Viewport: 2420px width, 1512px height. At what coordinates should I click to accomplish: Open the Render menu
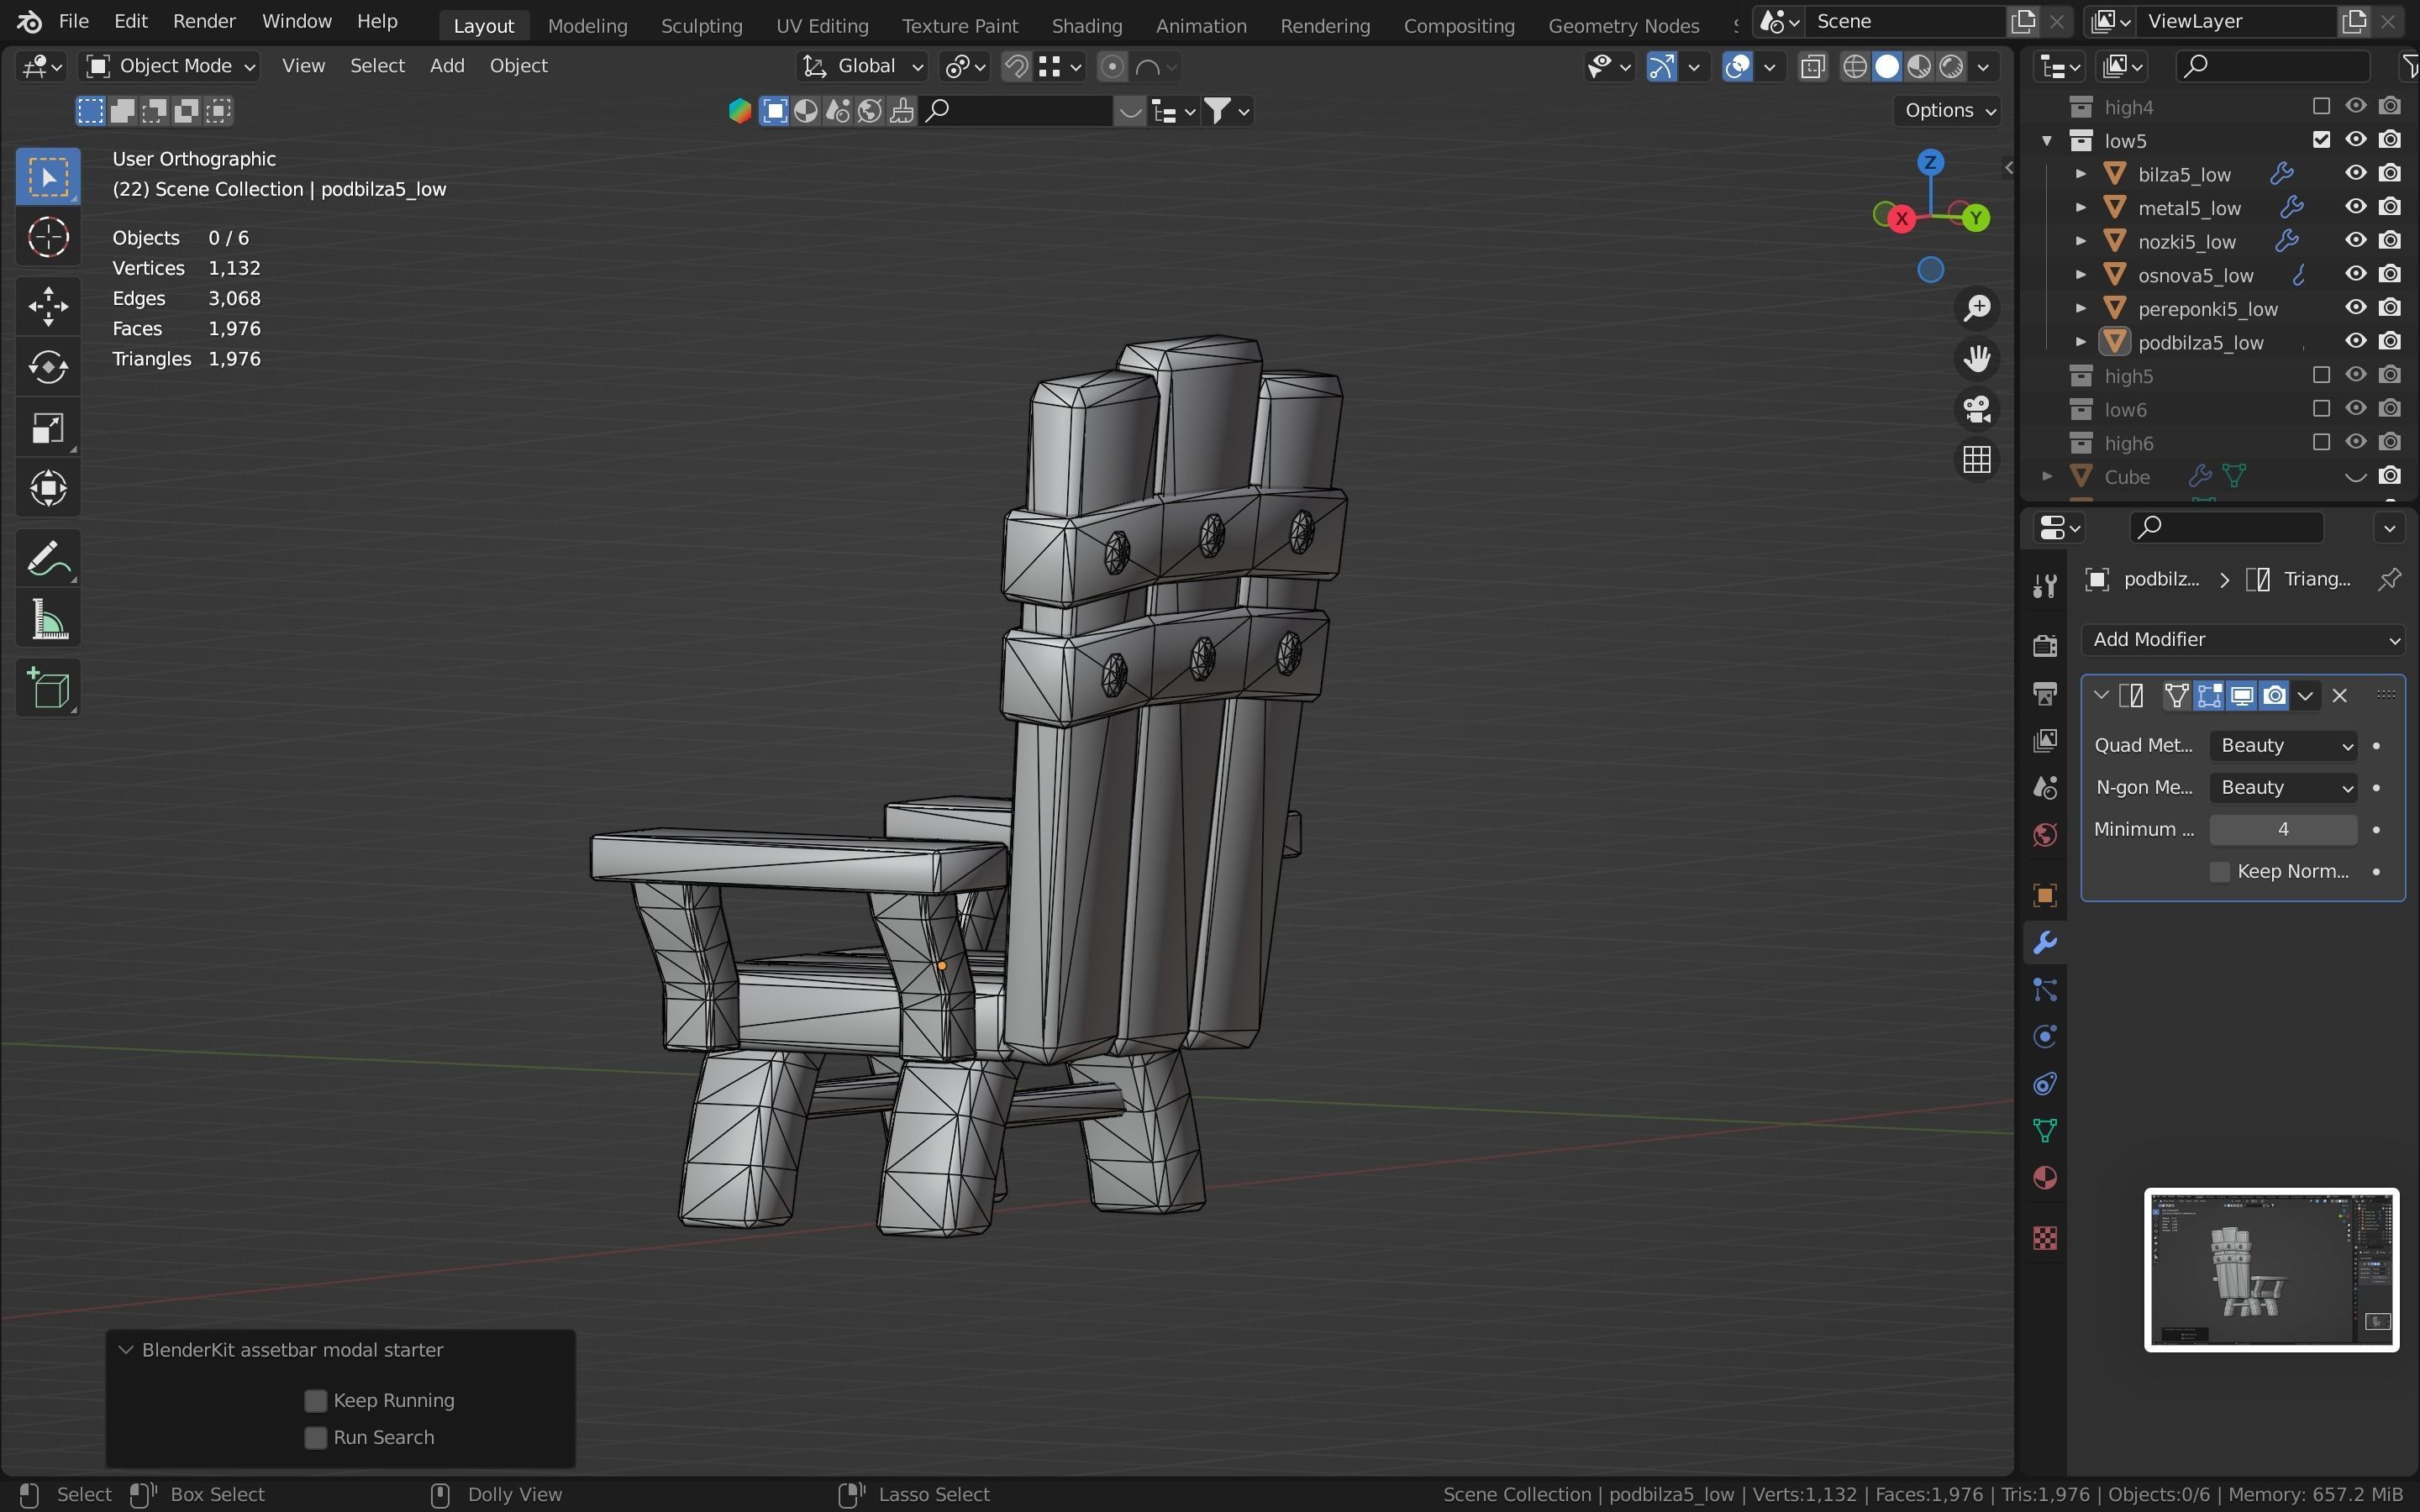[204, 21]
